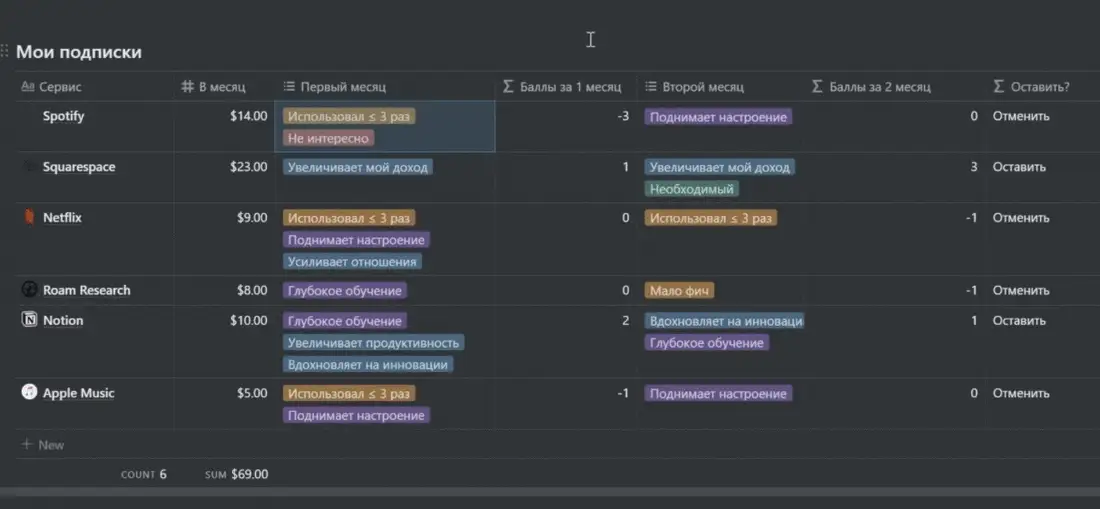Open the Баллы за 1 месяц column header

(562, 87)
